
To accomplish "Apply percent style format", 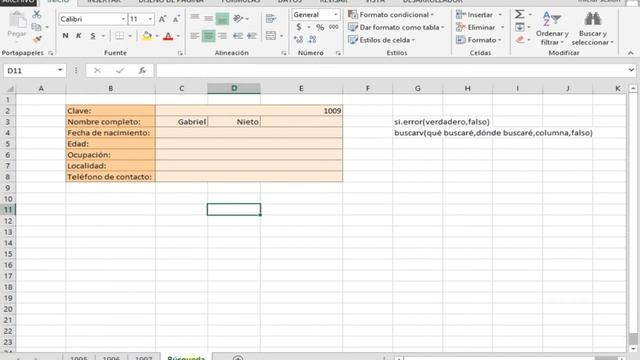I will coord(320,27).
